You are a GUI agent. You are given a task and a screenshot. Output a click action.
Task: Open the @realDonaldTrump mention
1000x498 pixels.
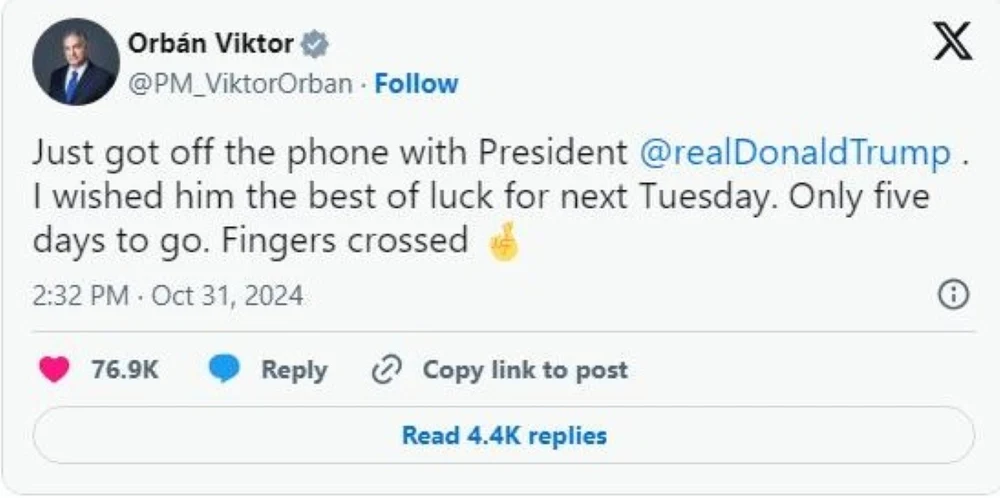coord(796,152)
